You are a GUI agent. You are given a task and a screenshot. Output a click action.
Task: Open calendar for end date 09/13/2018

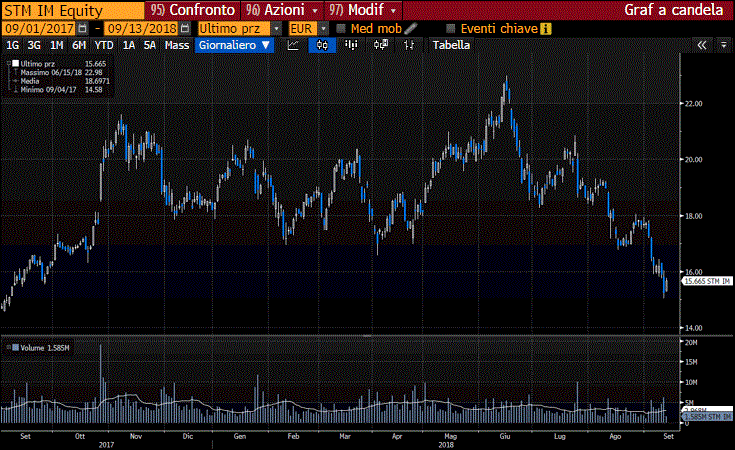pyautogui.click(x=185, y=29)
